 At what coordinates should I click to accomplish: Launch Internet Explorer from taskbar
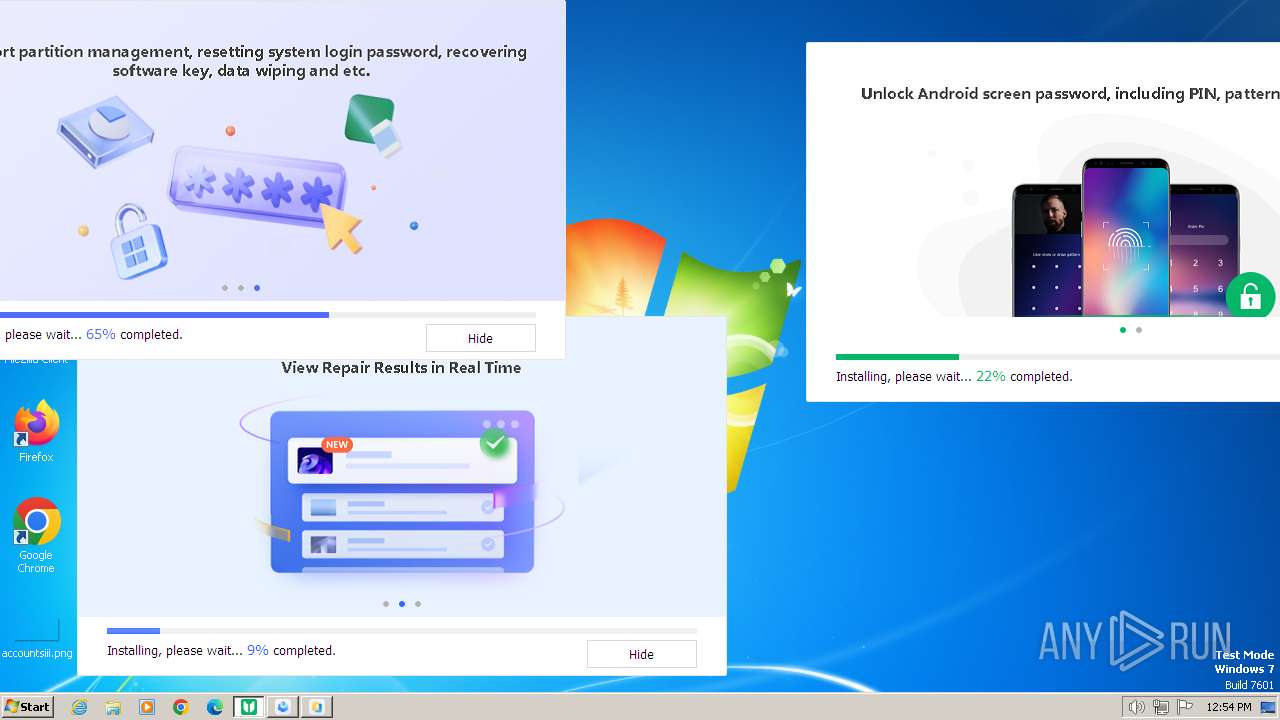[80, 707]
